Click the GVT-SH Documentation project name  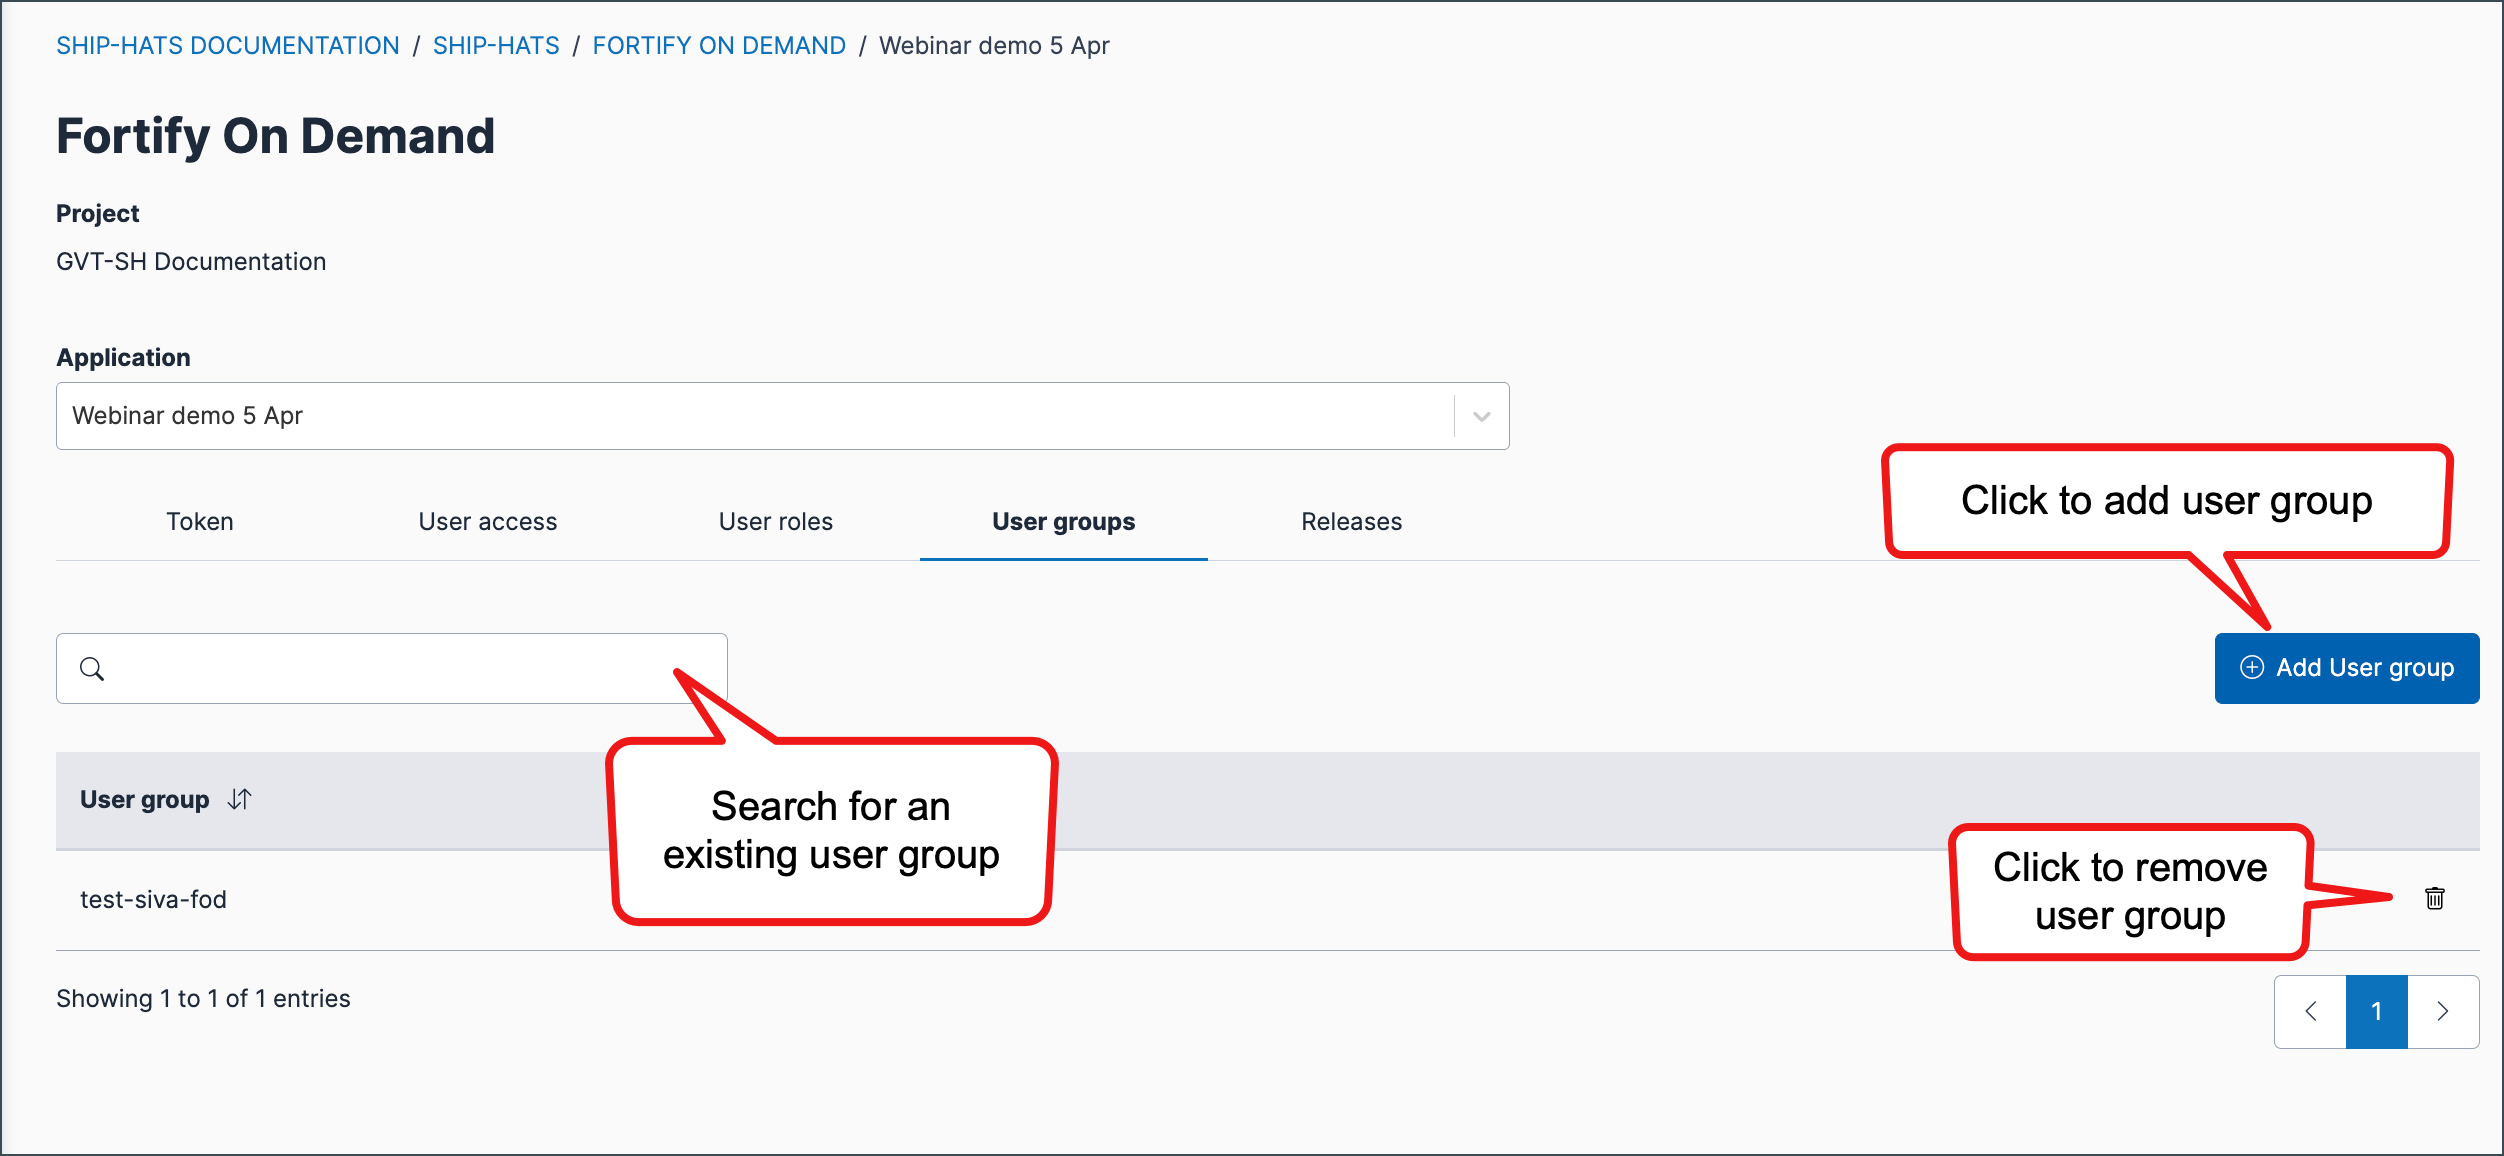[x=191, y=261]
